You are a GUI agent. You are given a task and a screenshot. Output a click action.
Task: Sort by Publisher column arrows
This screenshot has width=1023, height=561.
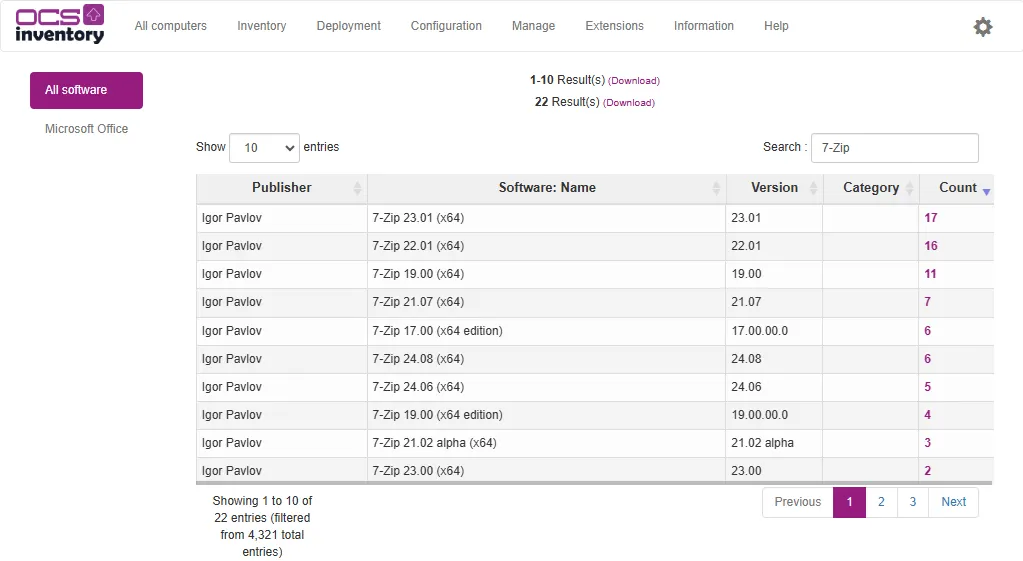357,188
